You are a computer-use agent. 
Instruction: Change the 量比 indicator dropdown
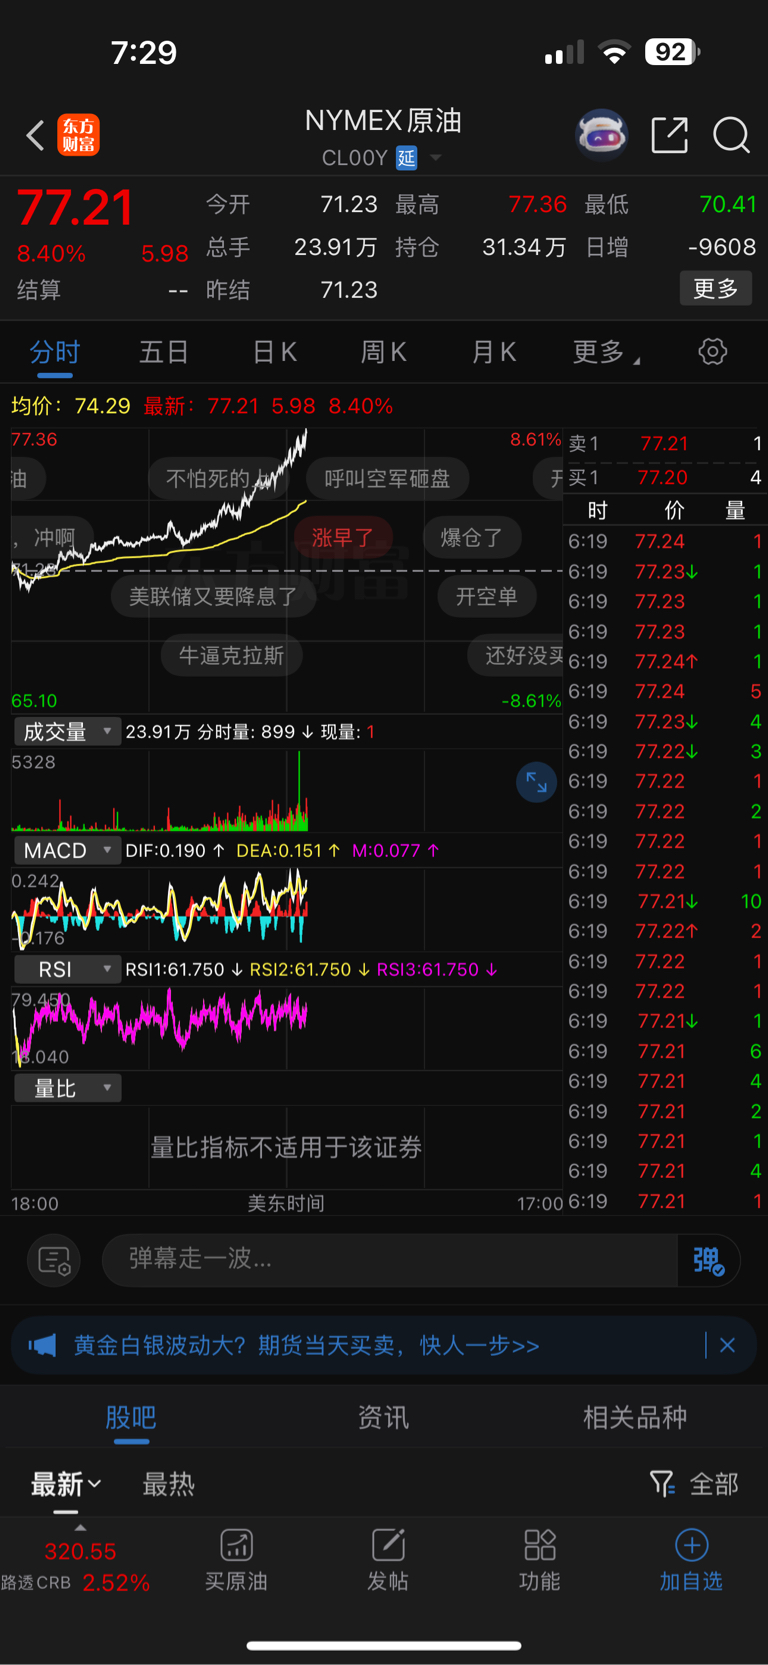click(x=67, y=1089)
